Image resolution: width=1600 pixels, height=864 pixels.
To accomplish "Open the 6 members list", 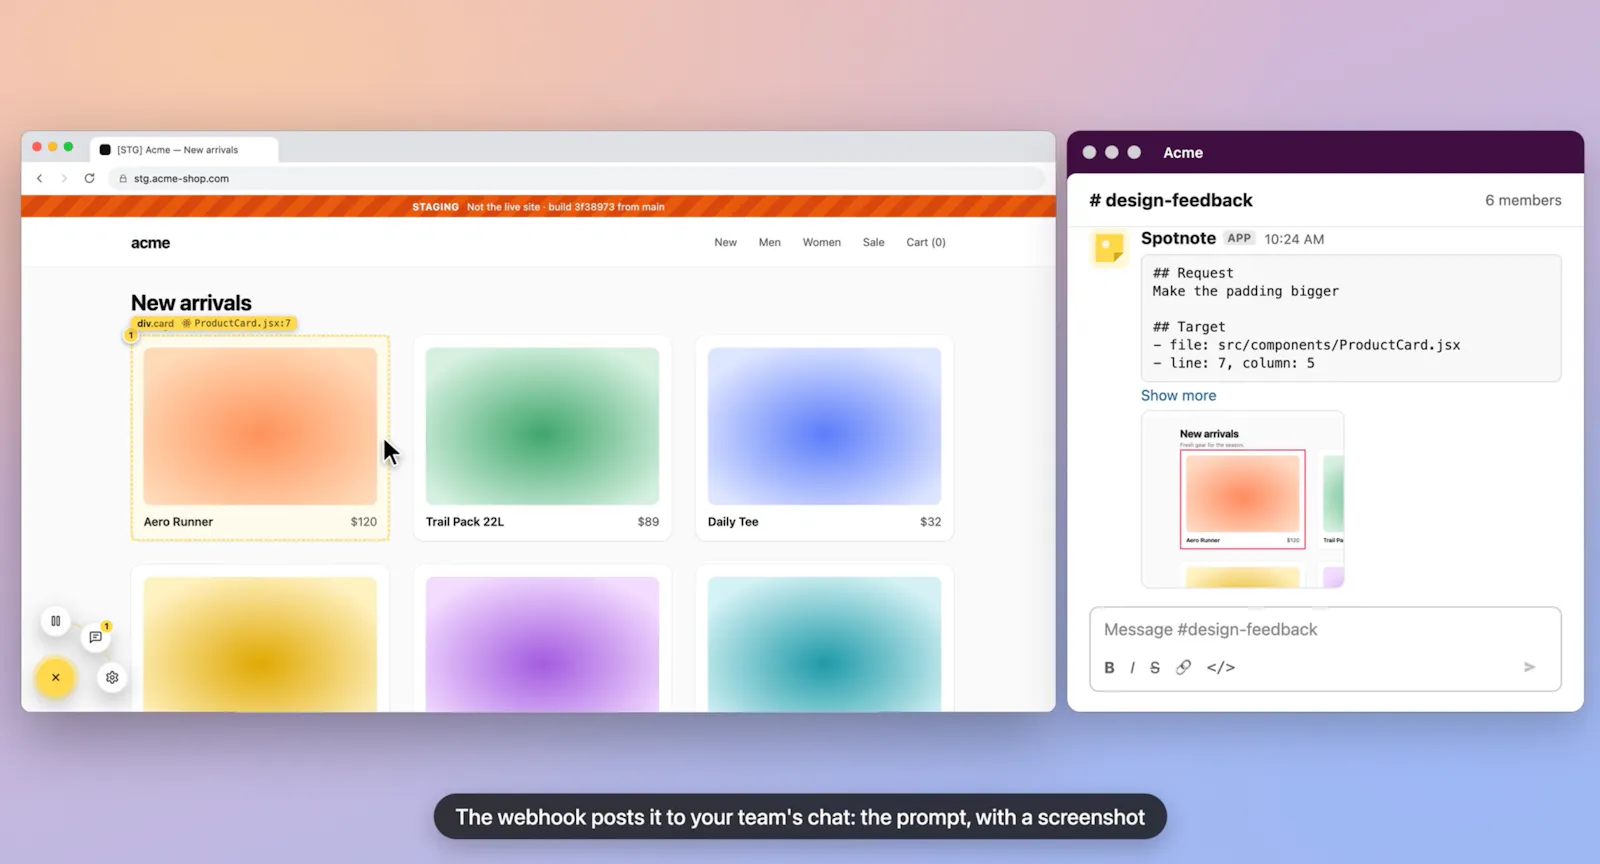I will click(x=1523, y=200).
